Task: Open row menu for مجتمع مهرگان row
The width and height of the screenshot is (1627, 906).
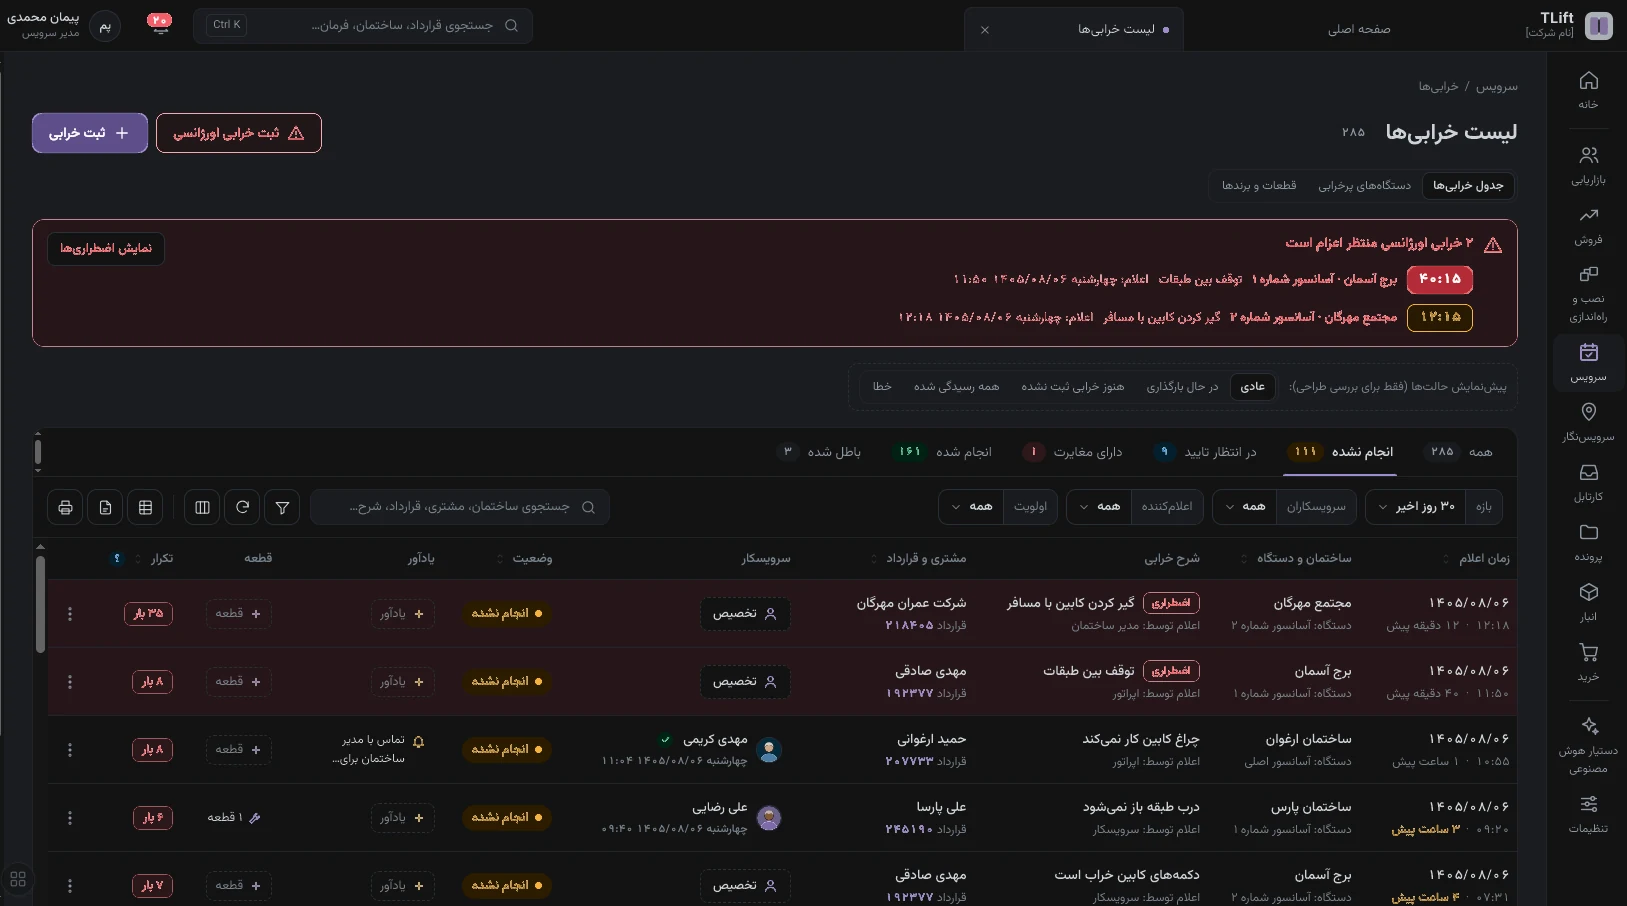Action: (x=69, y=614)
